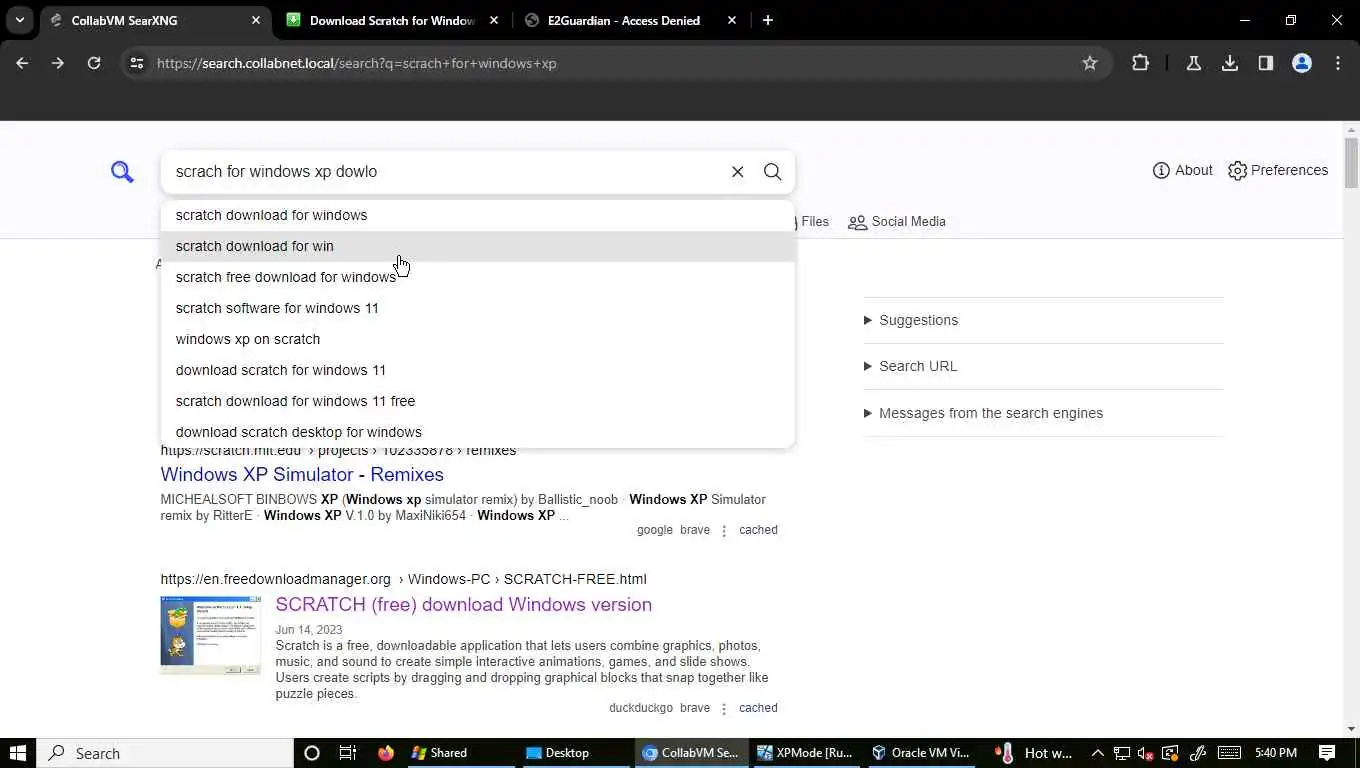The image size is (1360, 768).
Task: Show hidden system tray icons
Action: (1097, 753)
